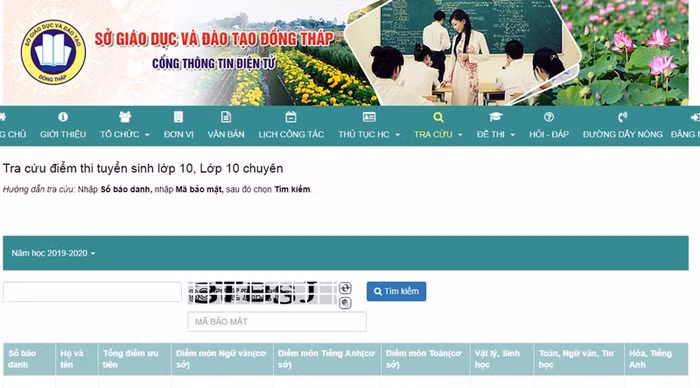The width and height of the screenshot is (700, 388).
Task: Click the department logo emblem
Action: [53, 52]
